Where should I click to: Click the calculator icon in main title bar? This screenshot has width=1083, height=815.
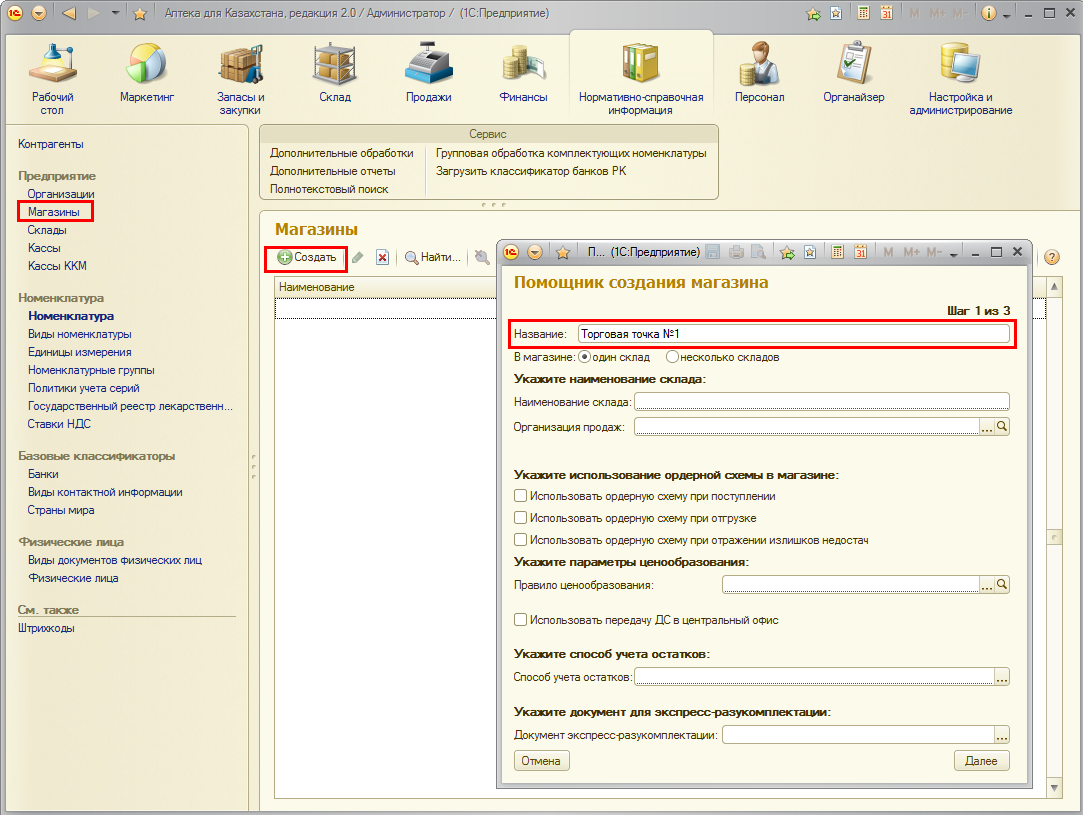[x=863, y=14]
